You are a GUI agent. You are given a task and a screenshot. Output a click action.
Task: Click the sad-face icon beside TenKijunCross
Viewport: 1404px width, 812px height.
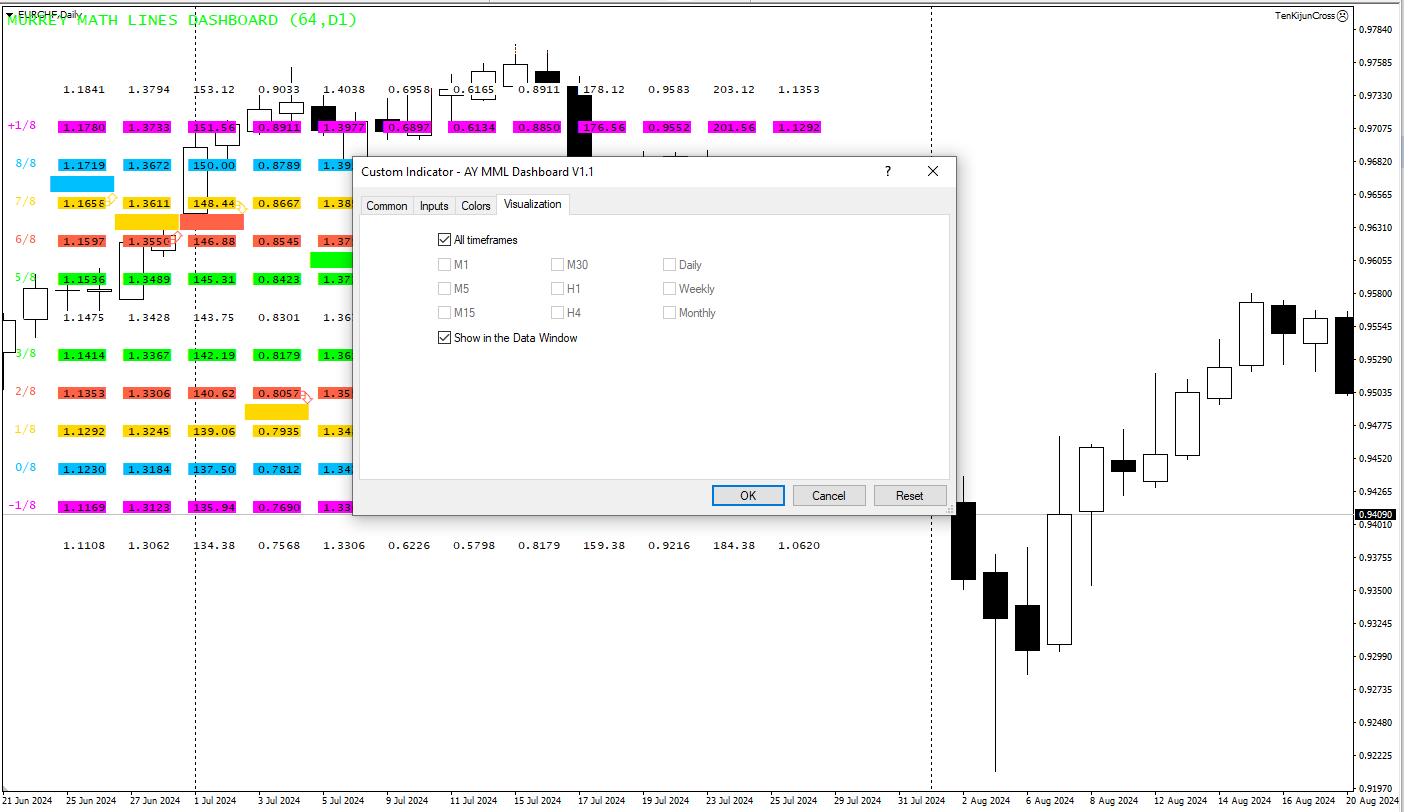tap(1343, 16)
